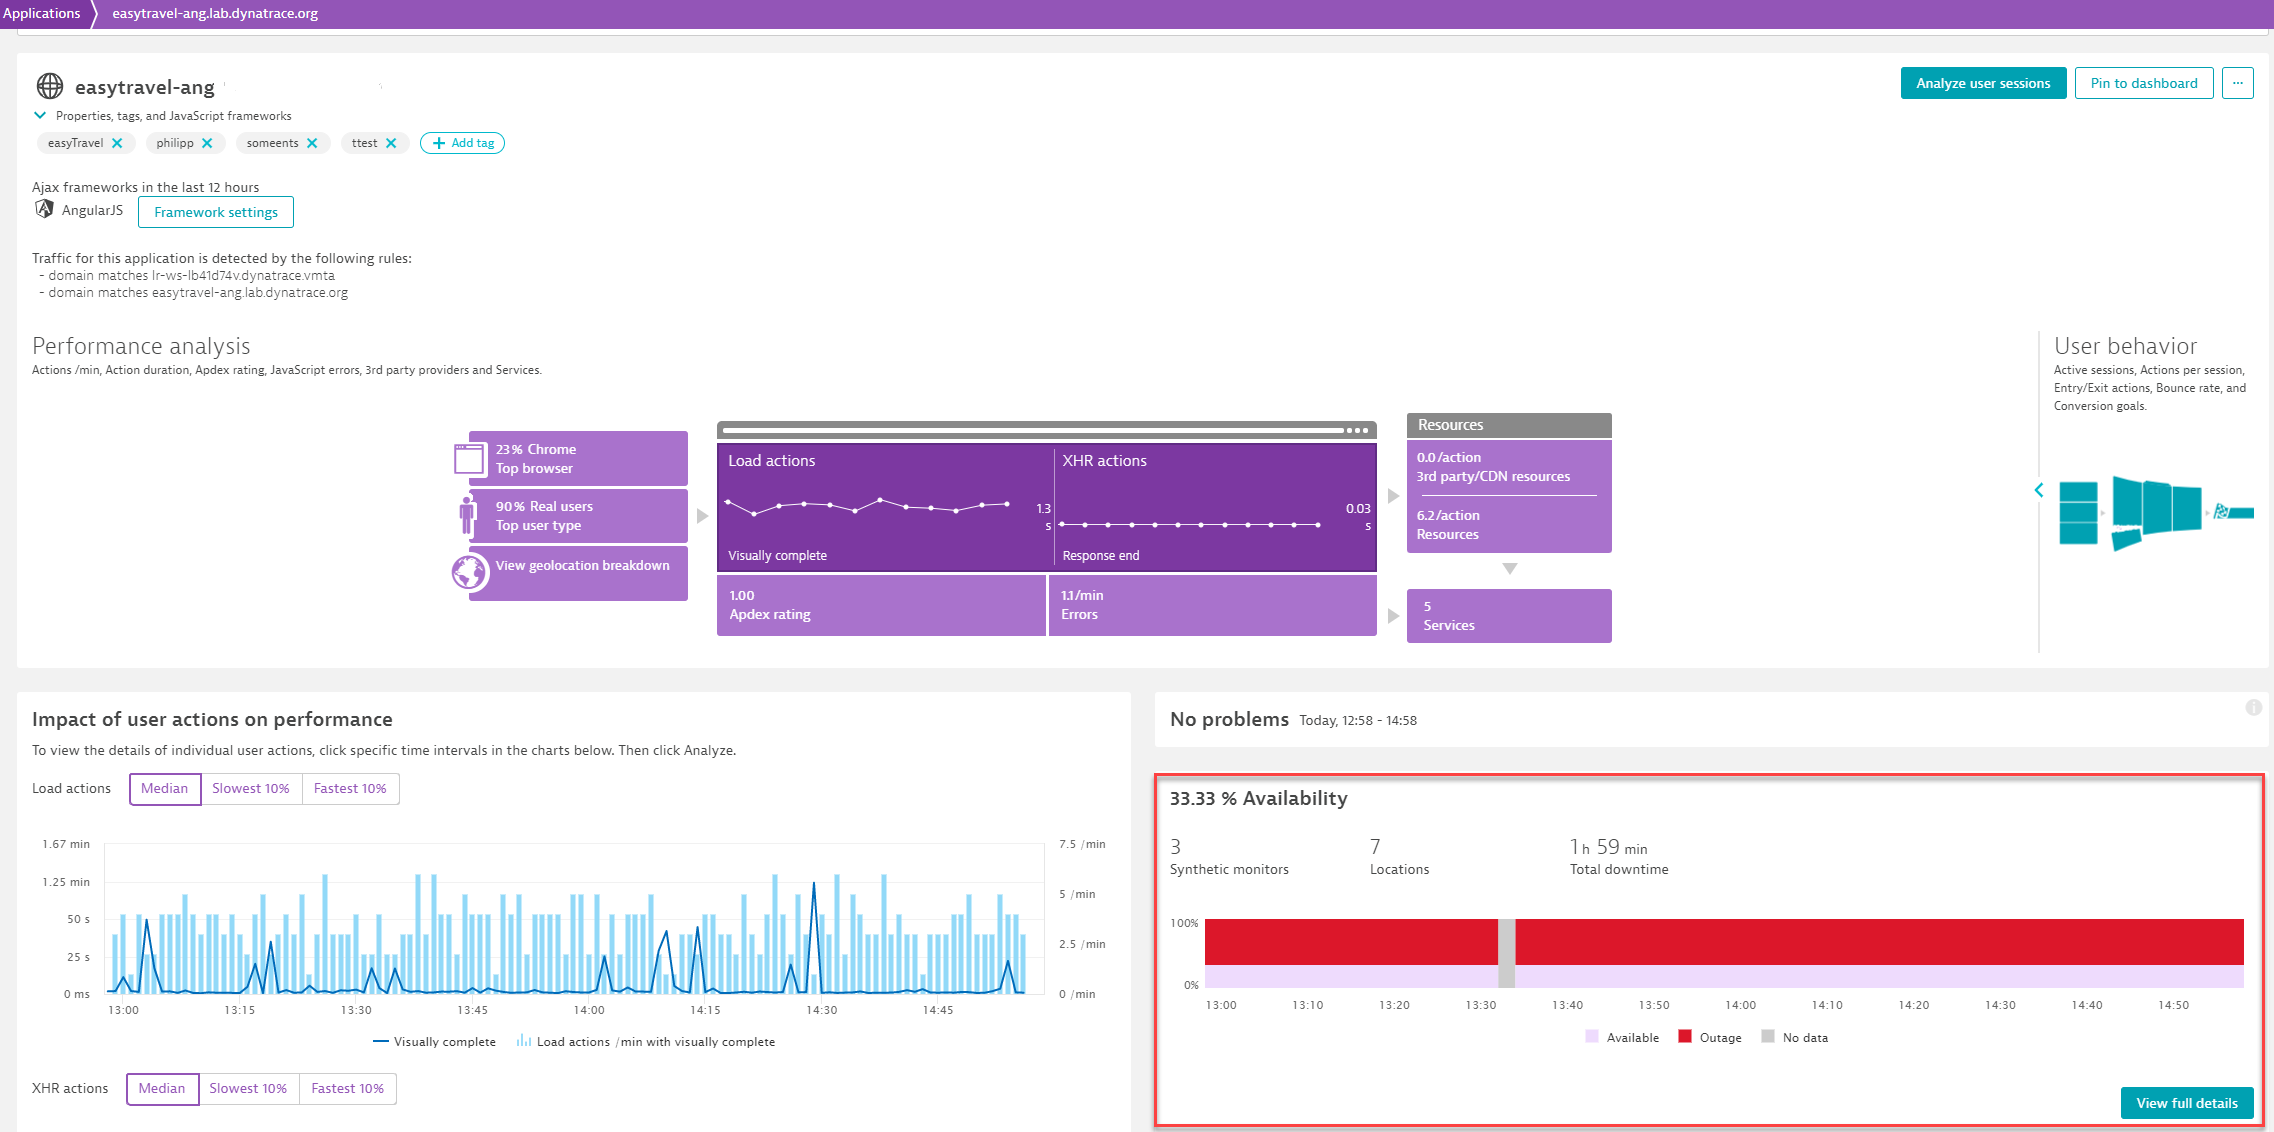Open Framework settings
Image resolution: width=2274 pixels, height=1132 pixels.
(x=216, y=212)
